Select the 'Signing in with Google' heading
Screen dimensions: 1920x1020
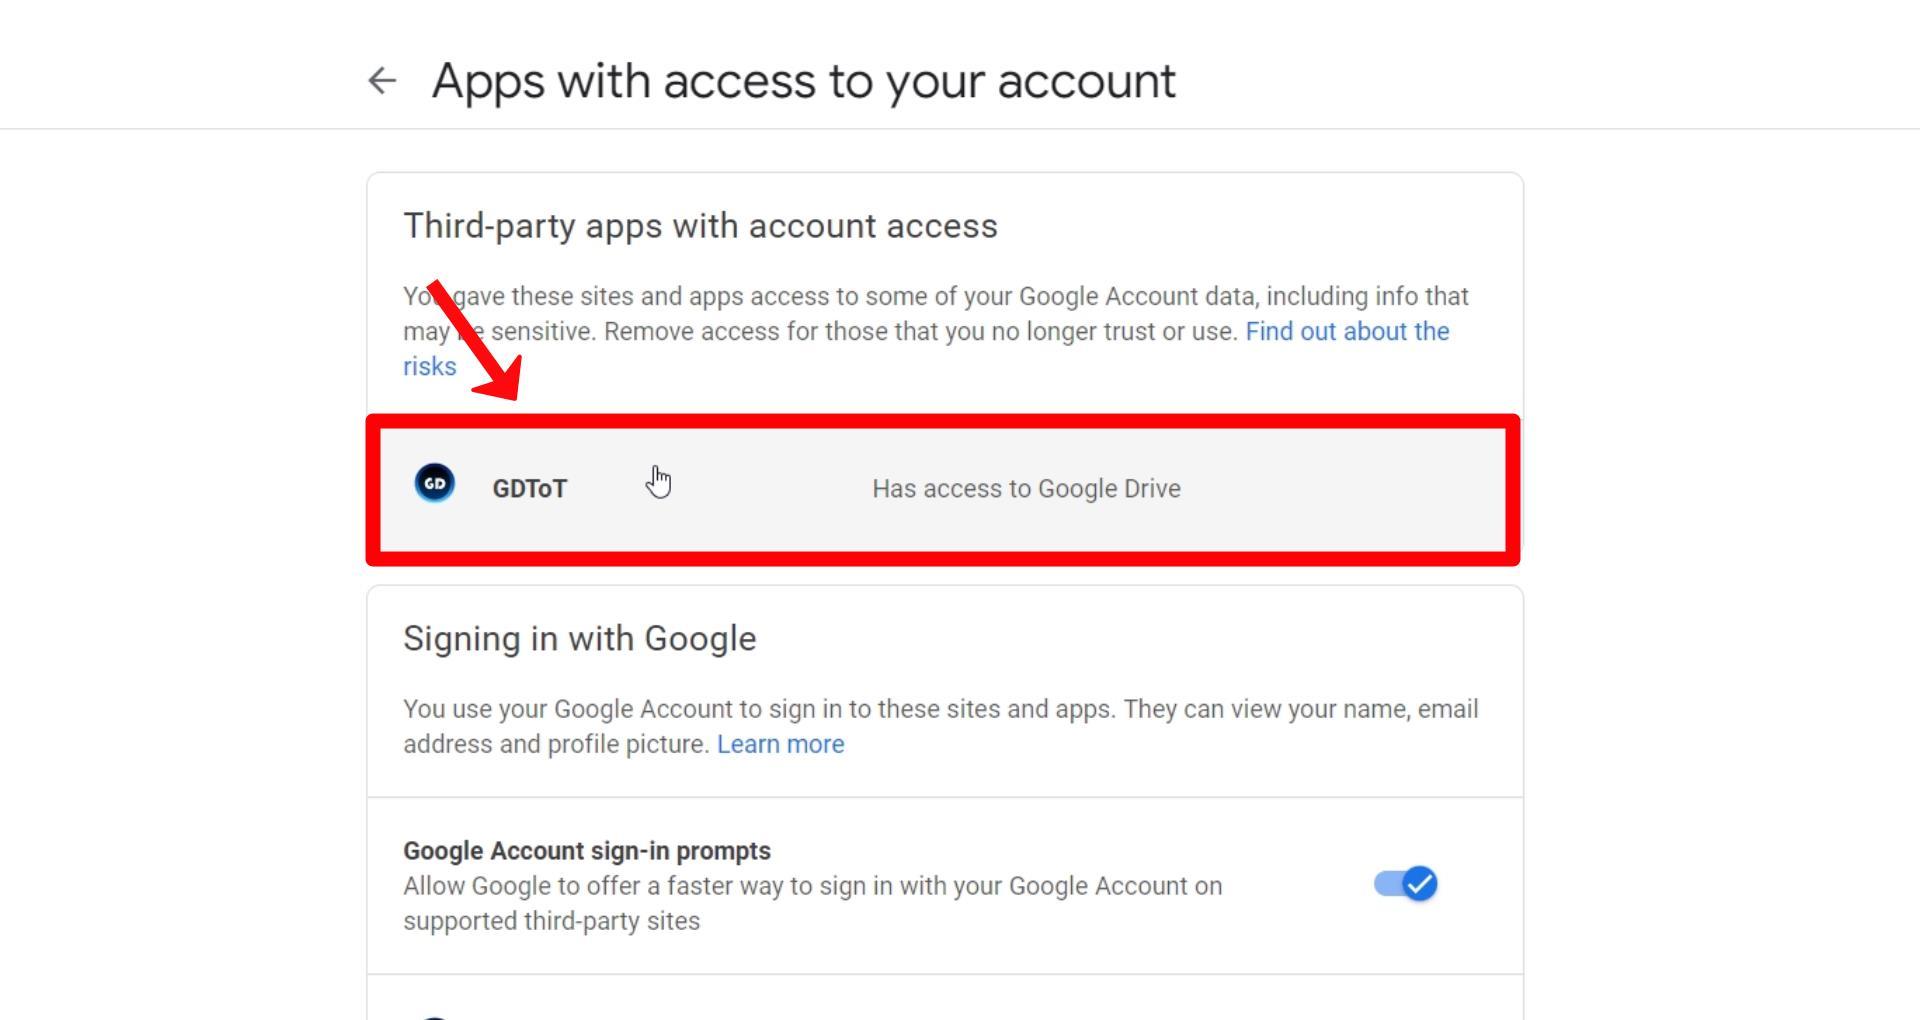coord(580,639)
